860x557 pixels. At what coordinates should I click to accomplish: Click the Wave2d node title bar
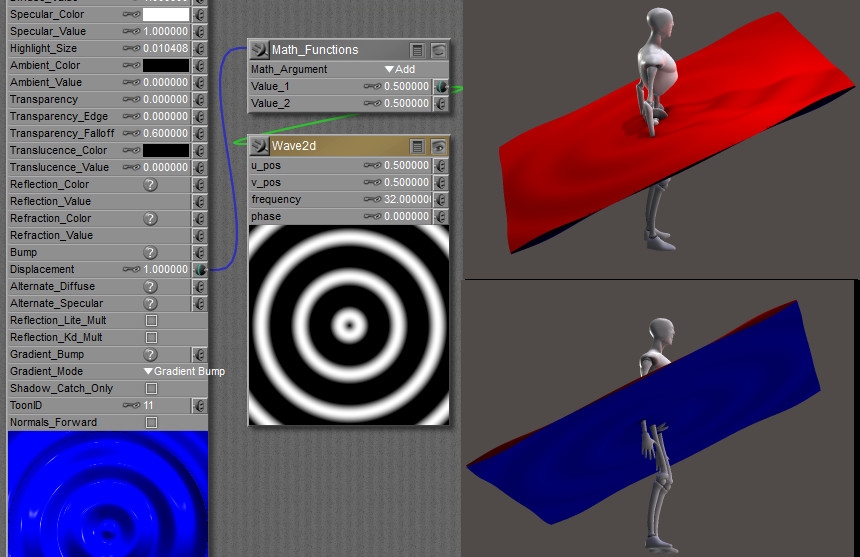[349, 146]
